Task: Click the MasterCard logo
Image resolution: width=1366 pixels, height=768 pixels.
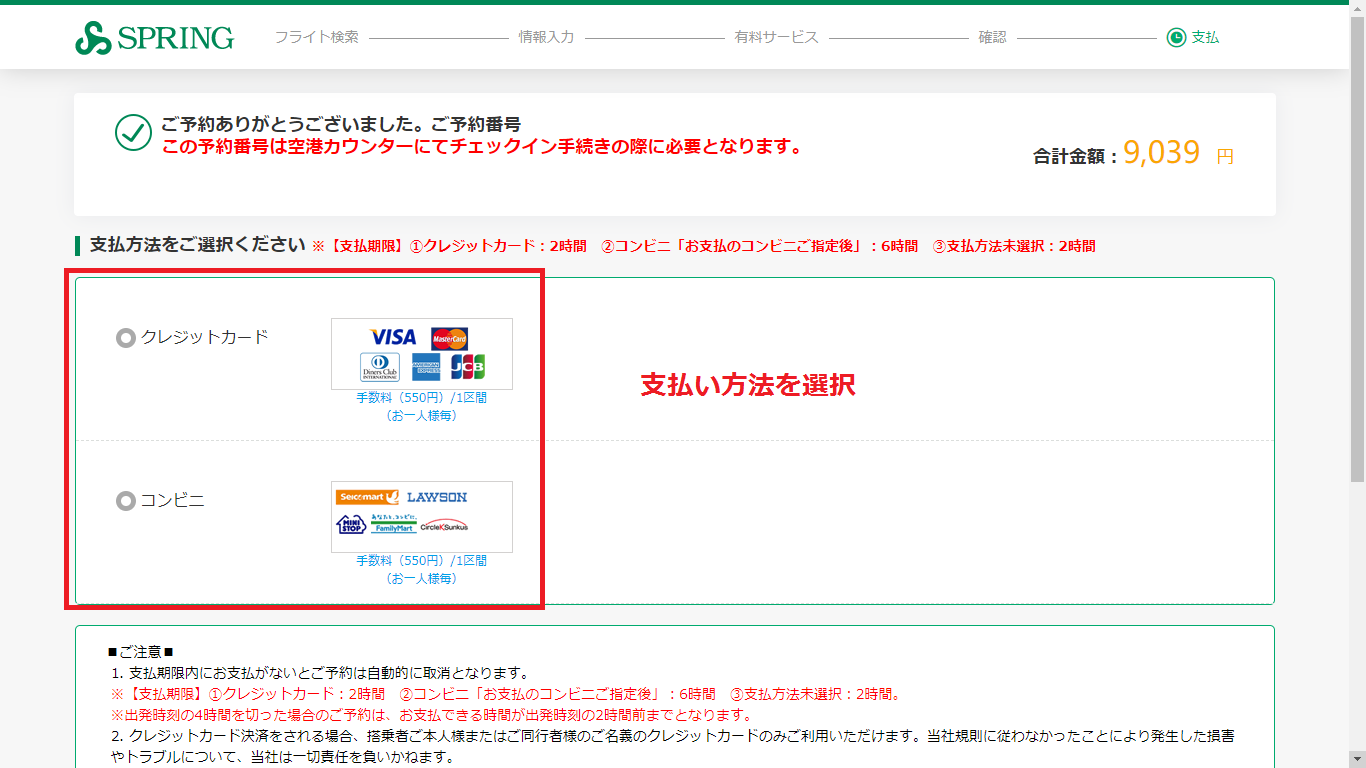Action: click(x=449, y=339)
